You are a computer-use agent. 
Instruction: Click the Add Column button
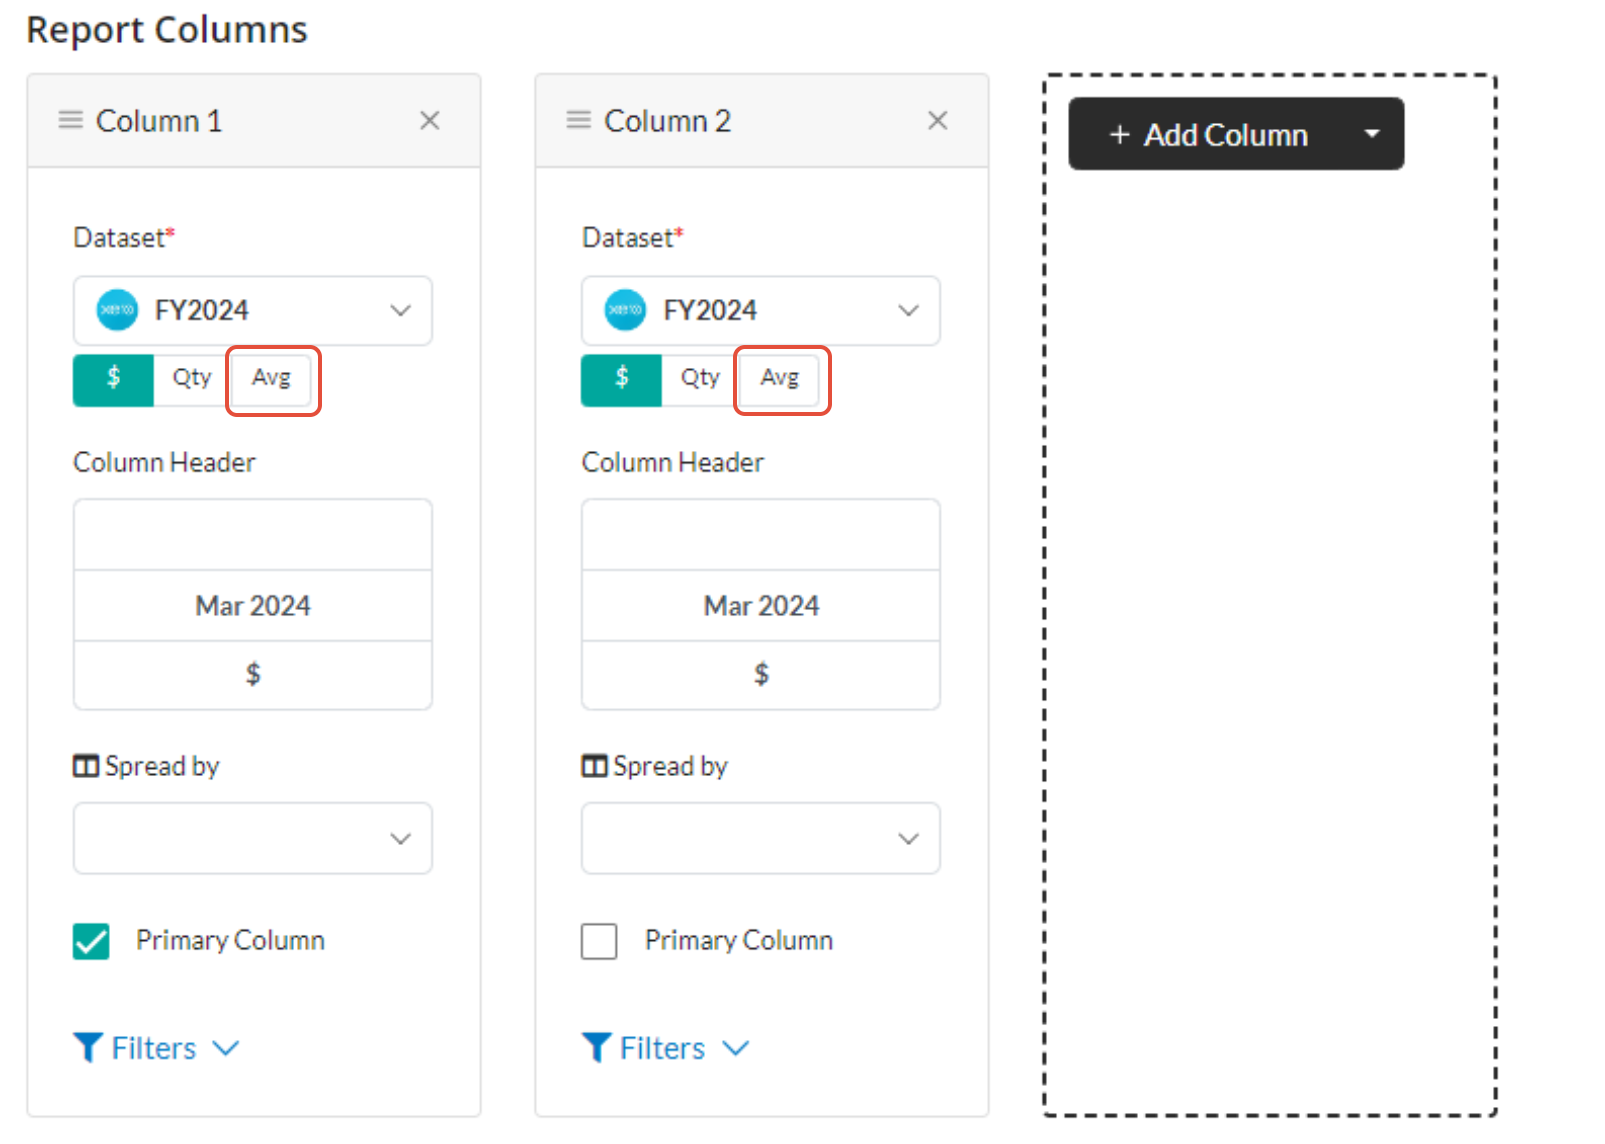(x=1206, y=134)
